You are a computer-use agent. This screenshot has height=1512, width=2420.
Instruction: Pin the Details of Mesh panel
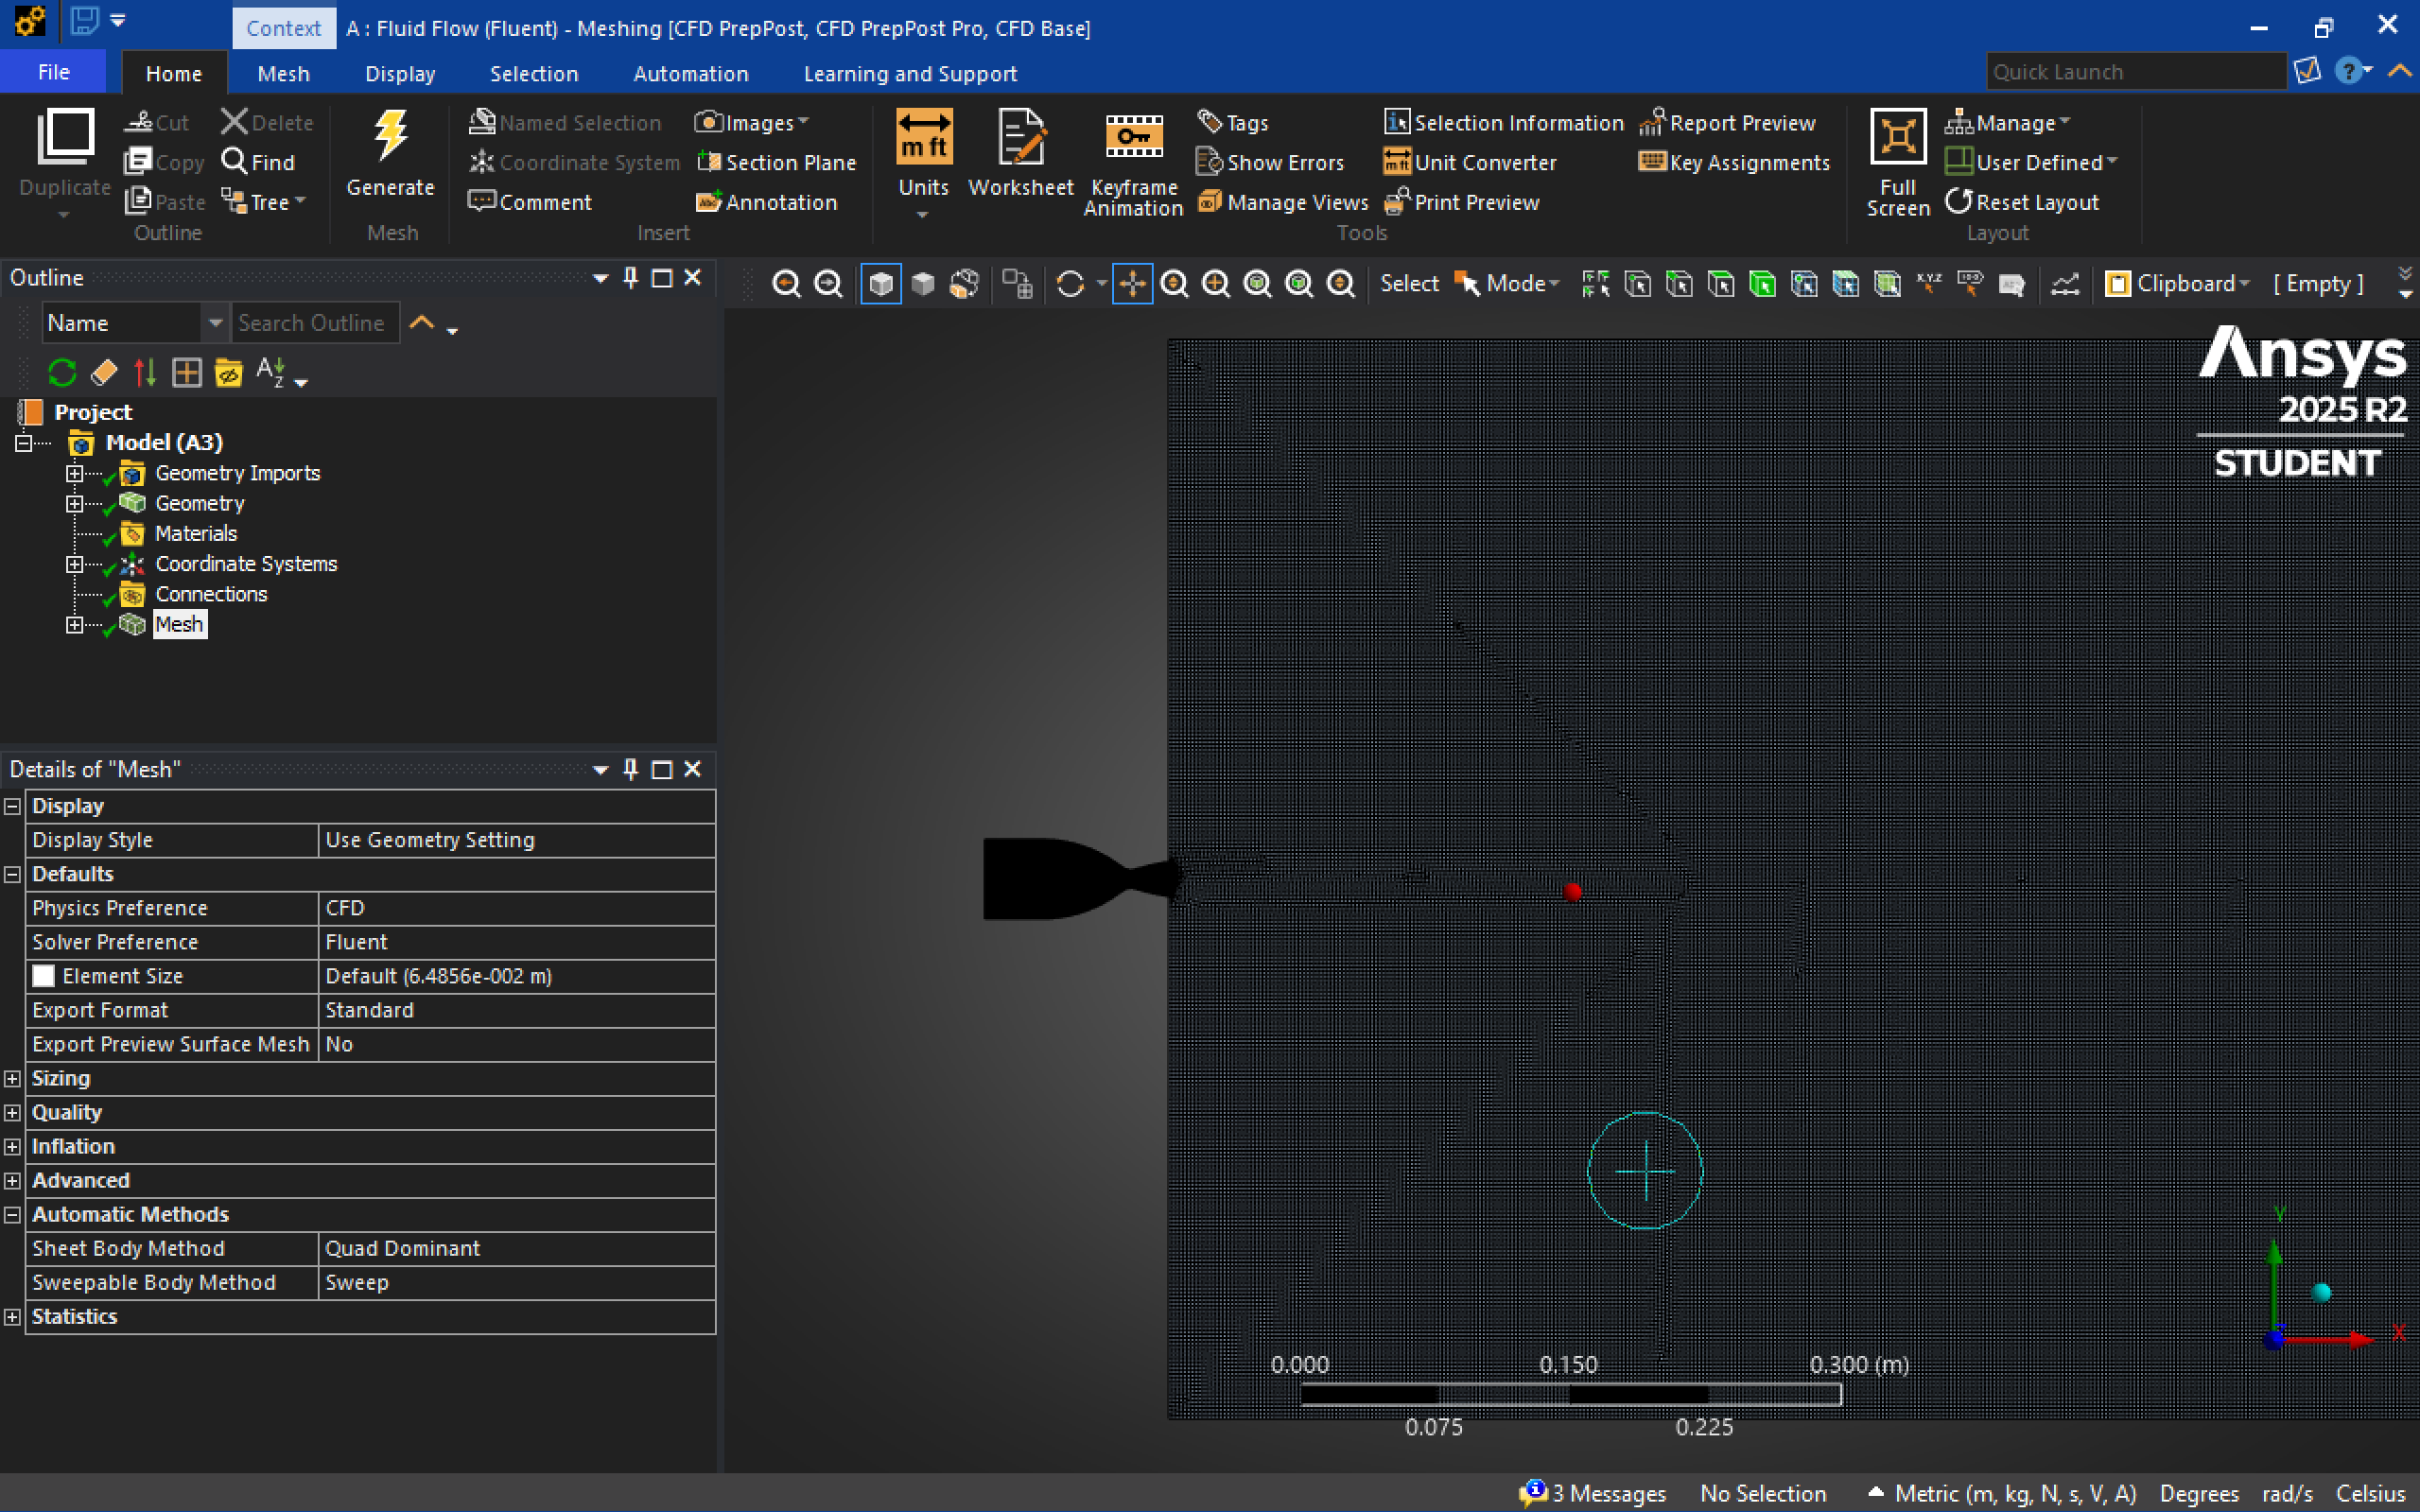(x=630, y=769)
